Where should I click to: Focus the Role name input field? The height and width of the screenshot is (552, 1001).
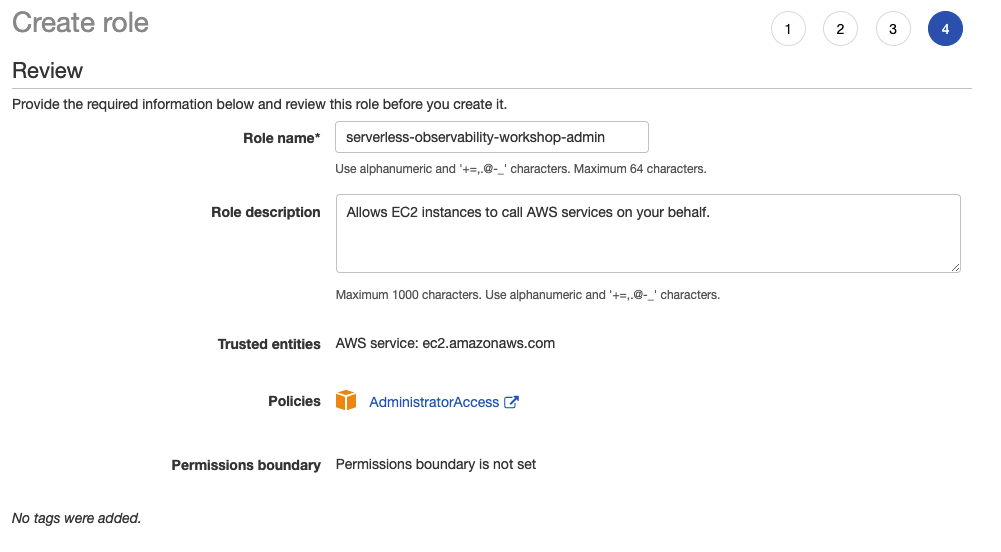click(x=492, y=137)
